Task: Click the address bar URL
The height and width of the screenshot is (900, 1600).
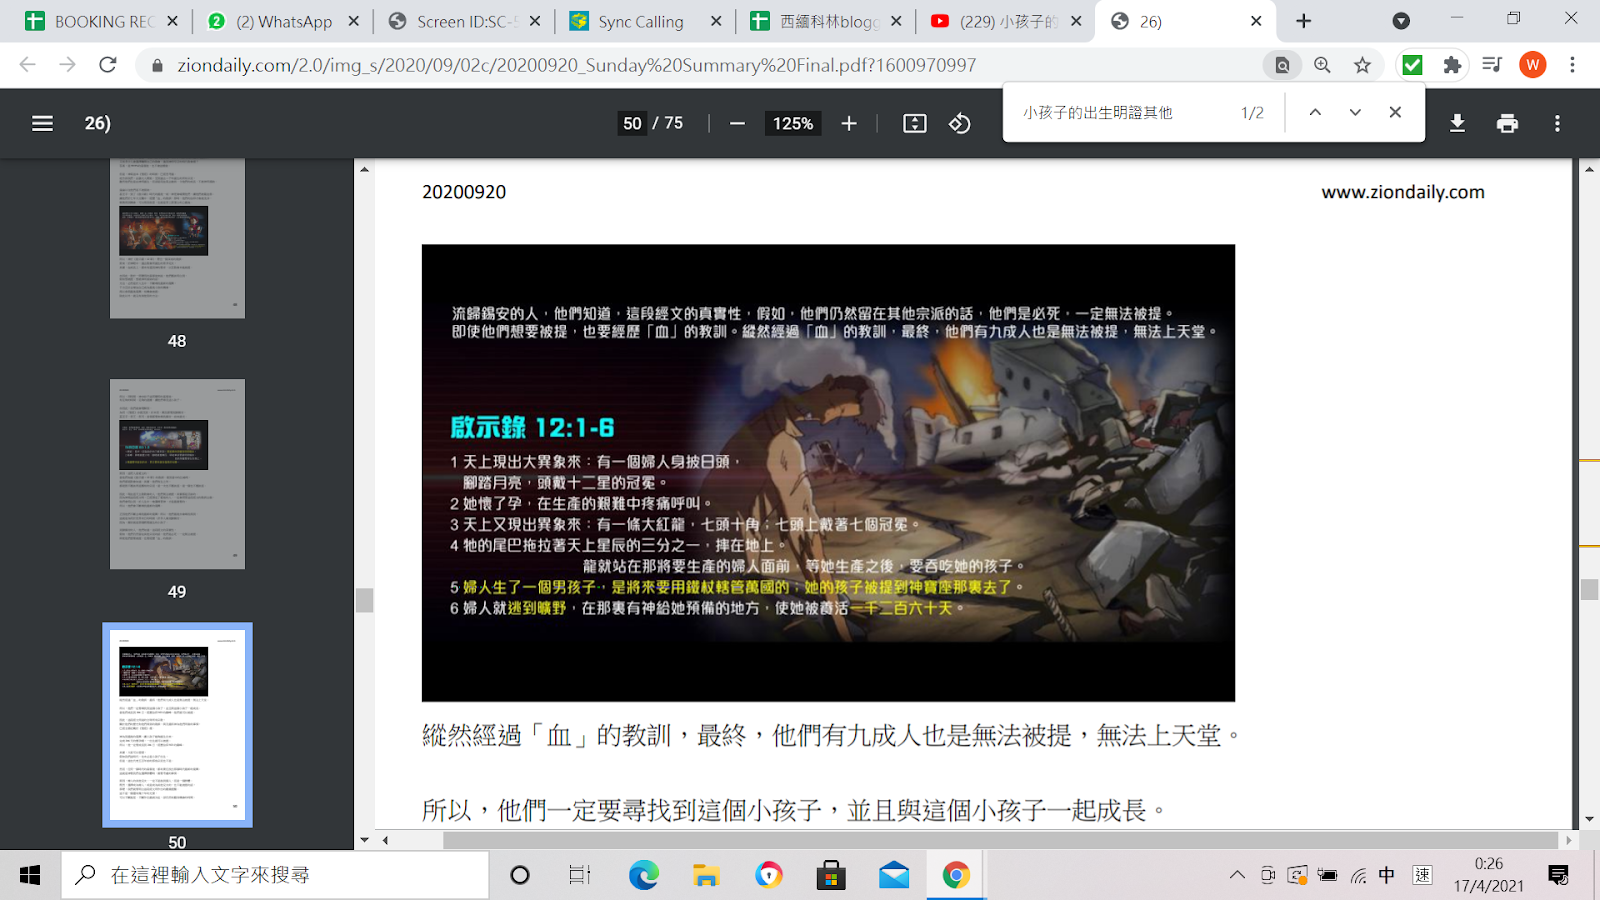Action: tap(577, 65)
